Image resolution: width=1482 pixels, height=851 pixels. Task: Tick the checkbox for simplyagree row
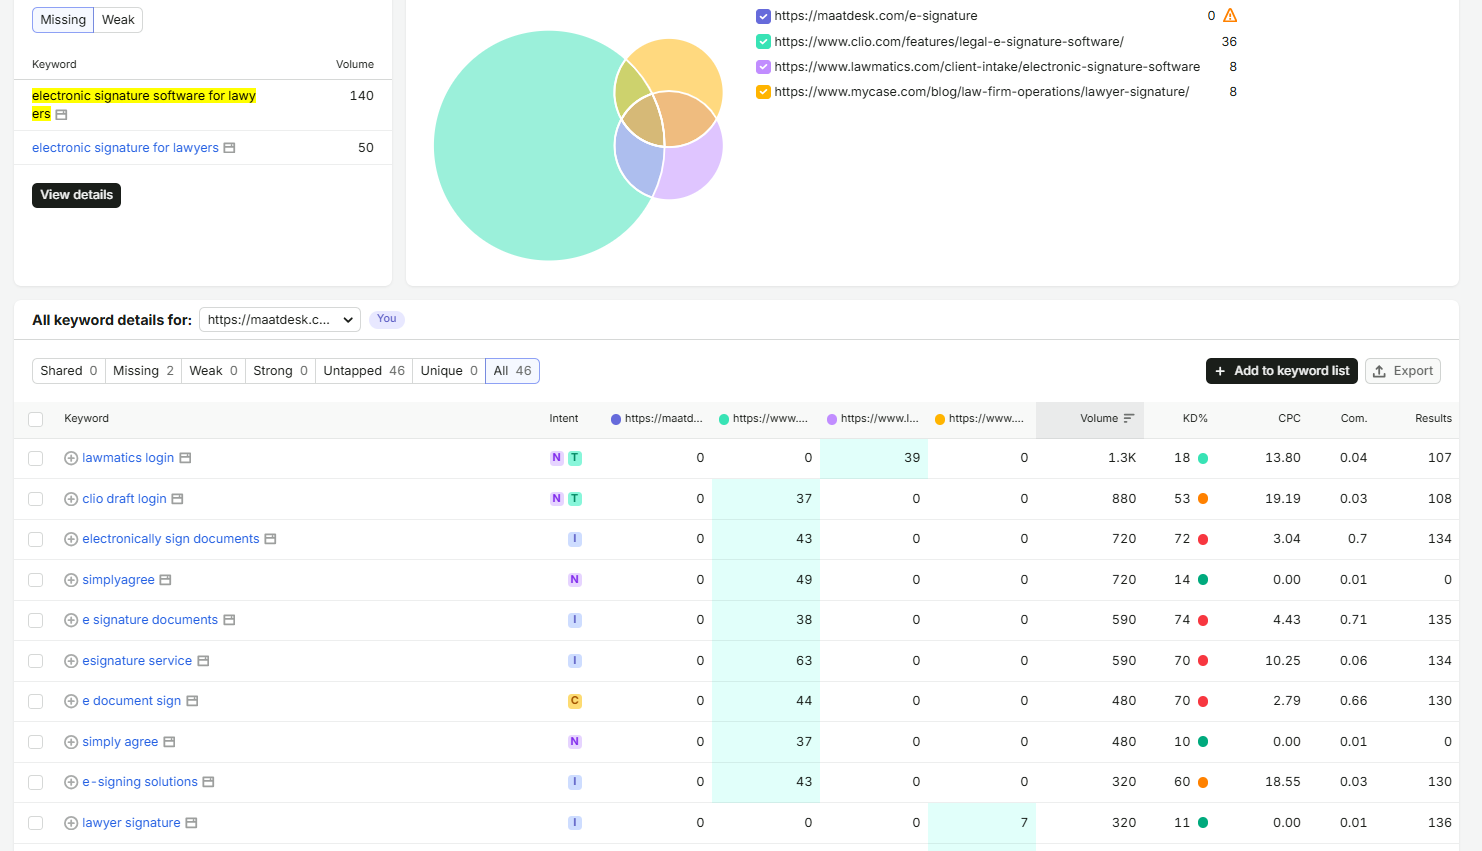[36, 580]
